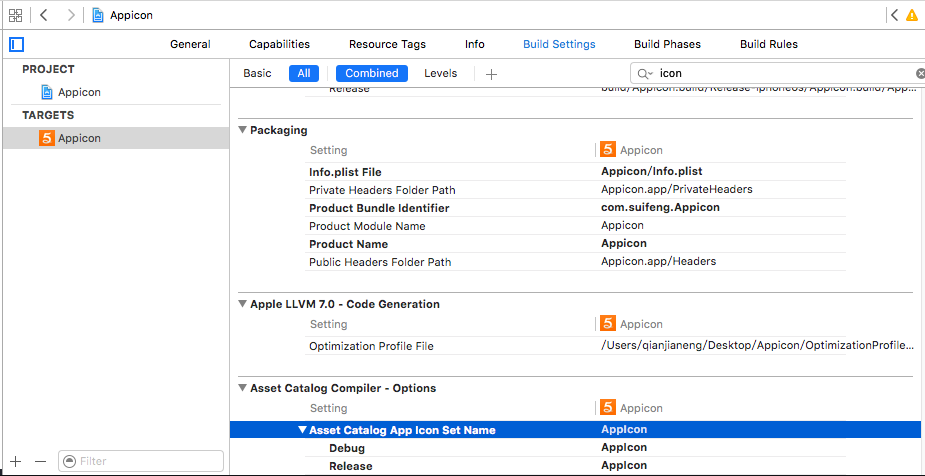
Task: Select the orange Appicon target icon in sidebar
Action: [47, 138]
